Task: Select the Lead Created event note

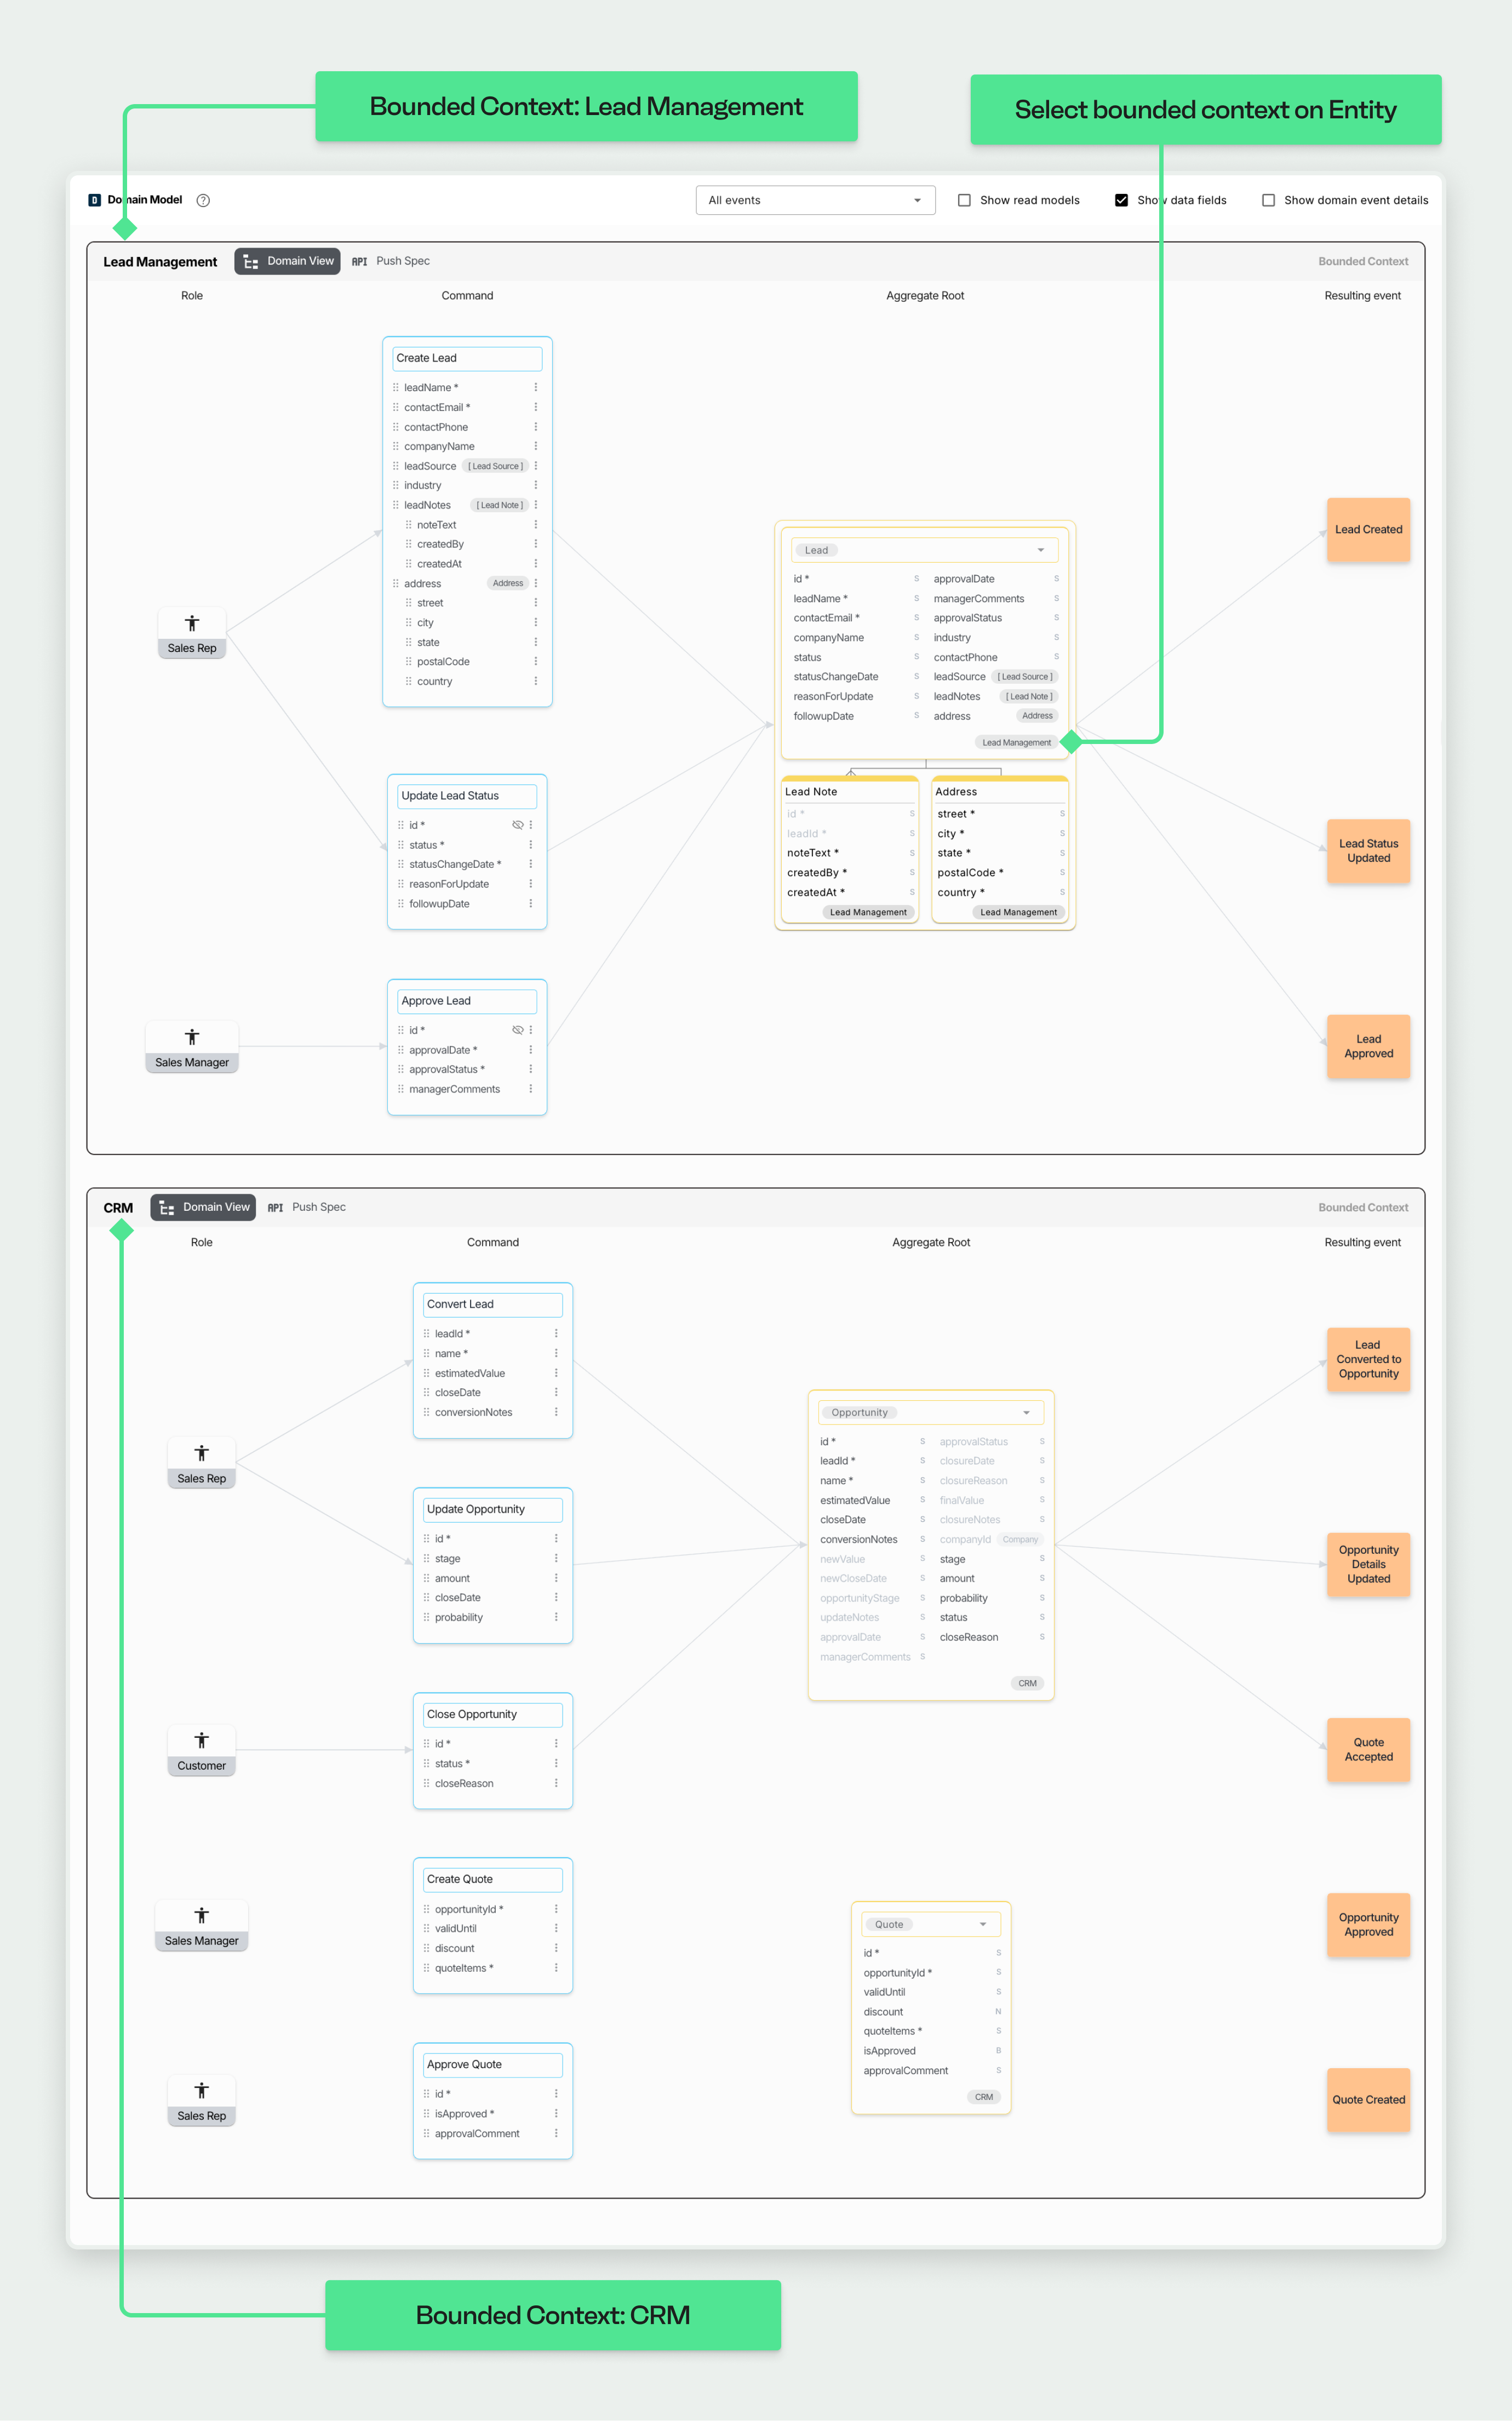Action: point(1368,529)
